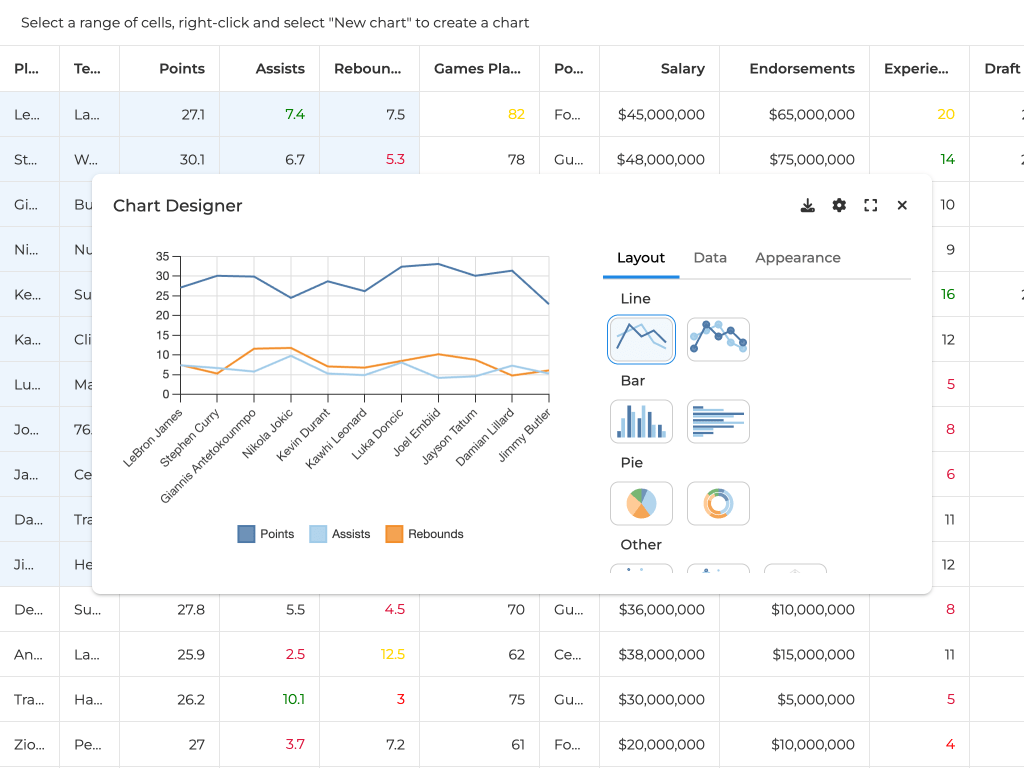Hide the Assists series via legend
The height and width of the screenshot is (768, 1024).
click(x=318, y=534)
